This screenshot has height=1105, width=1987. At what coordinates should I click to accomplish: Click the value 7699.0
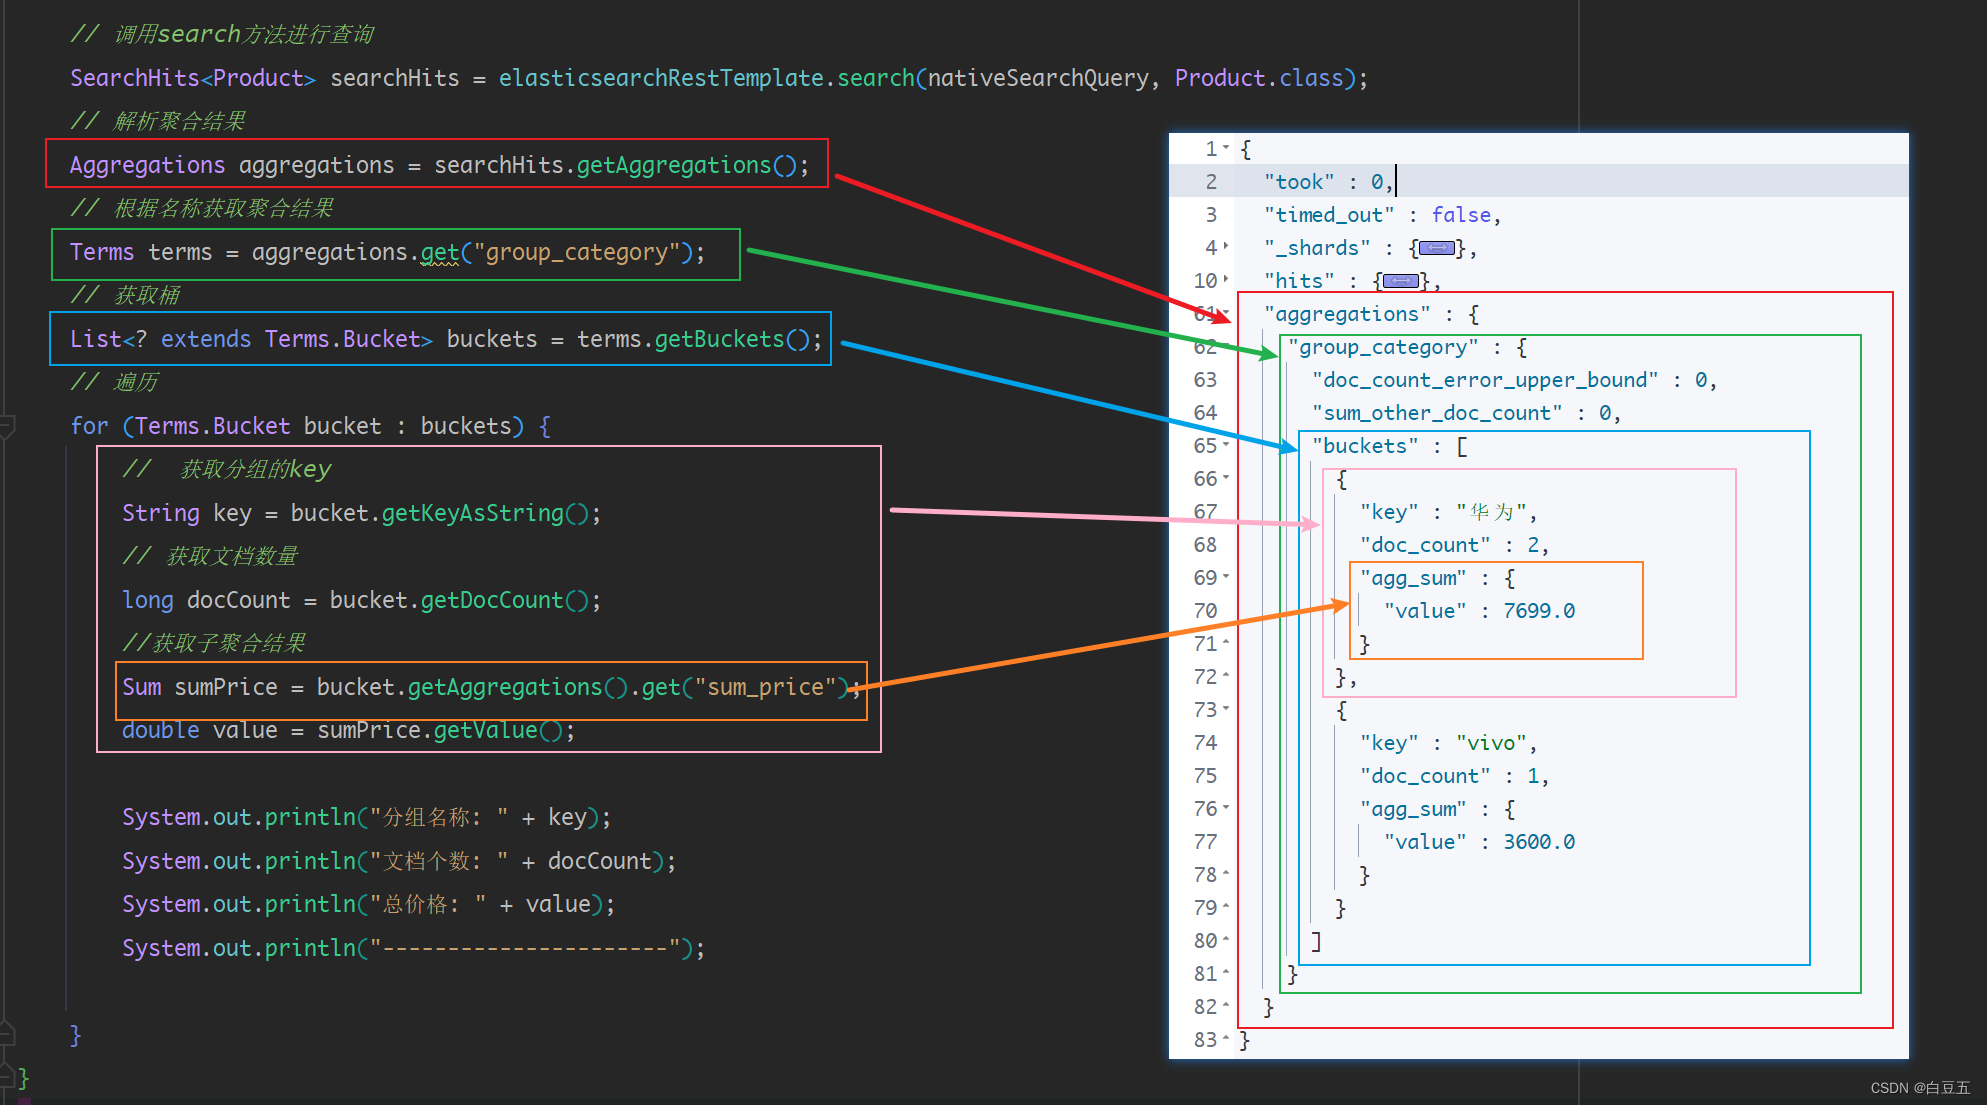tap(1539, 611)
